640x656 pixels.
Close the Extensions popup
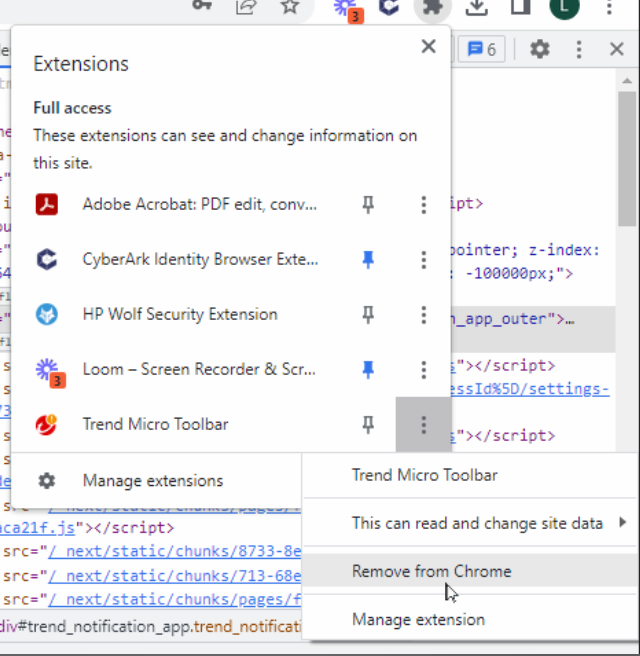point(428,46)
